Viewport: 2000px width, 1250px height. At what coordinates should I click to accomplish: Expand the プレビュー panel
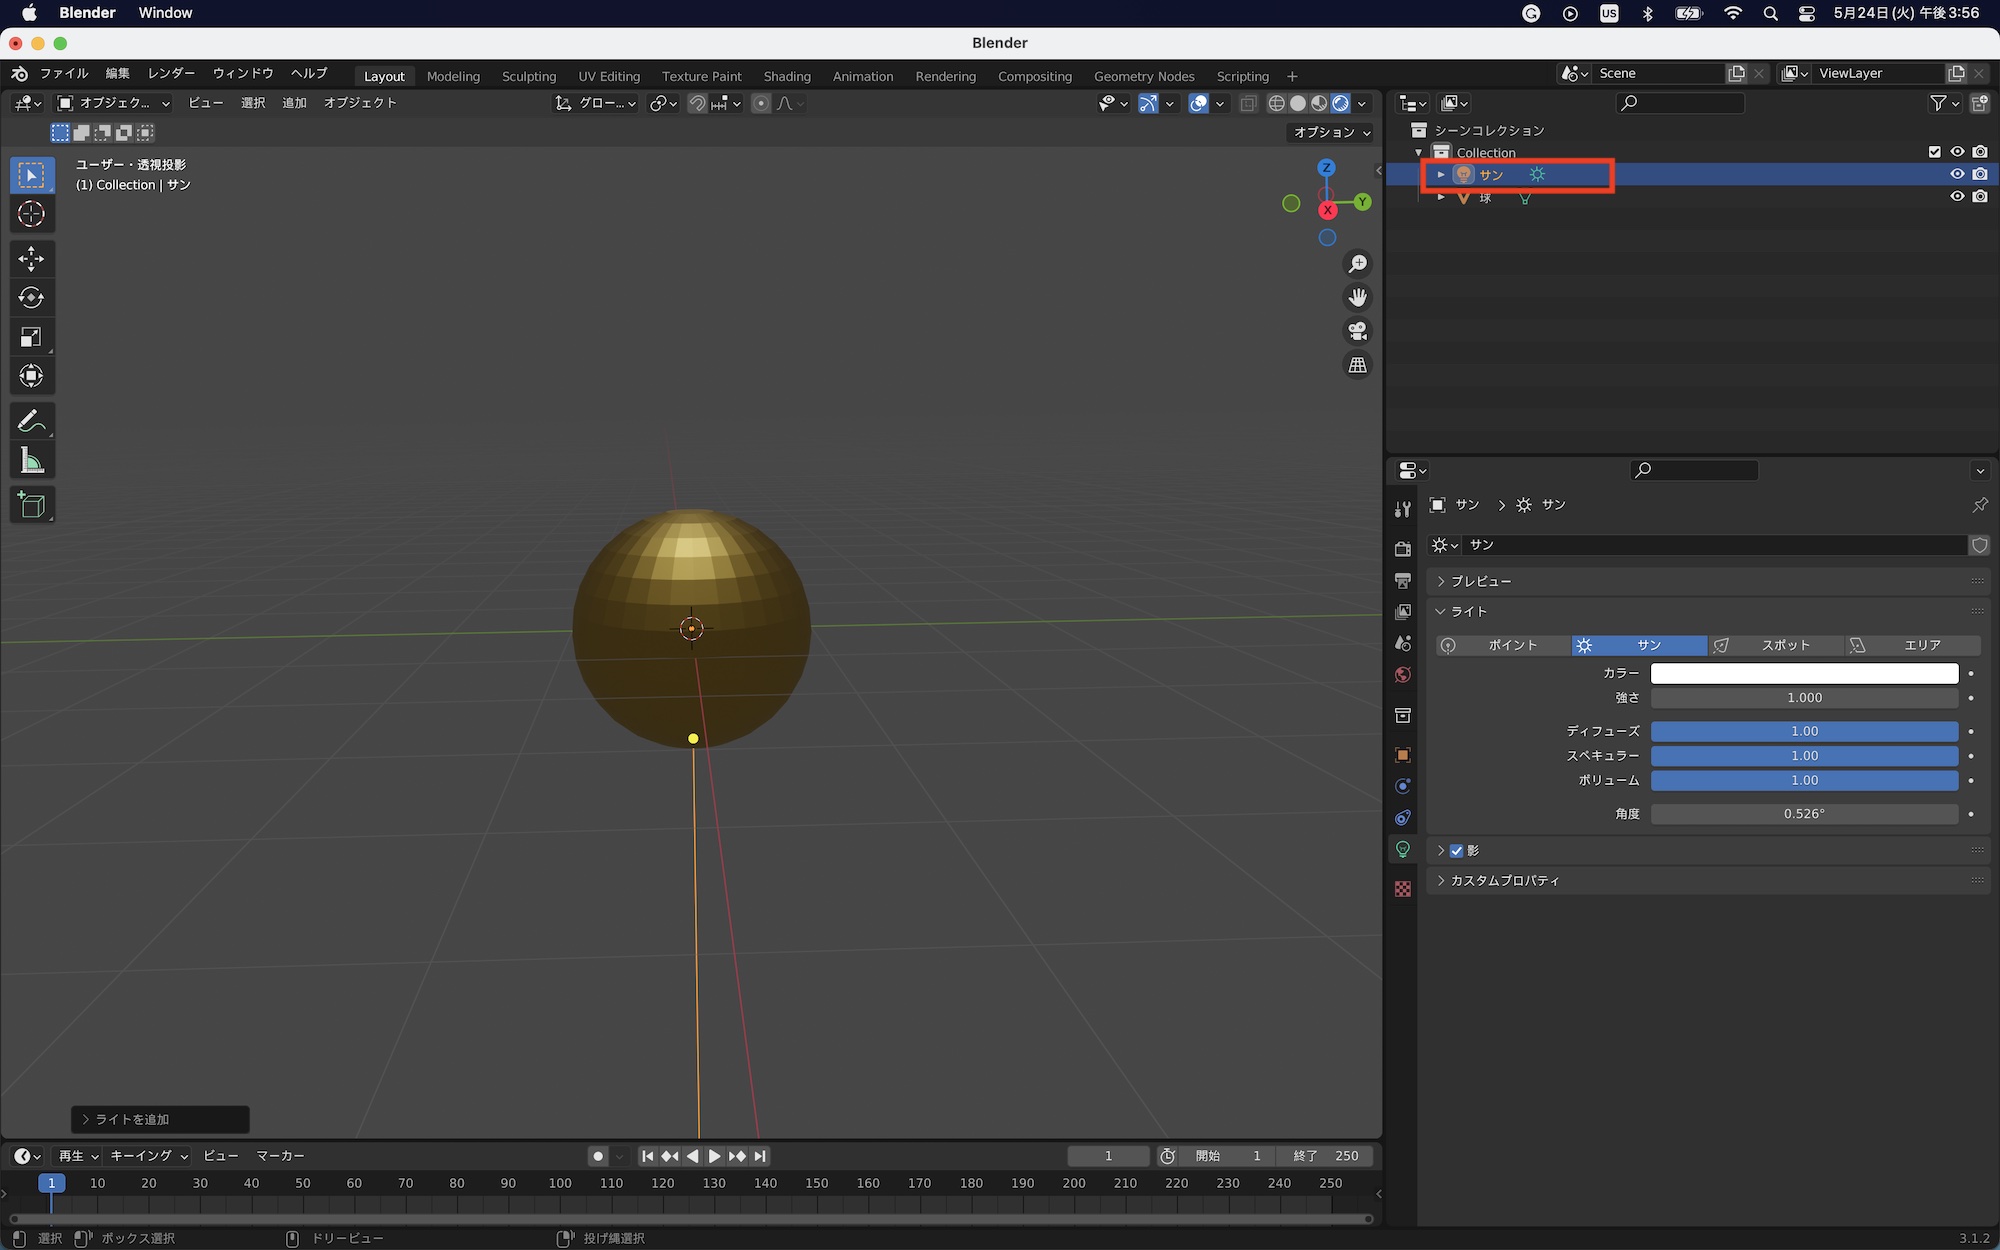[x=1480, y=581]
